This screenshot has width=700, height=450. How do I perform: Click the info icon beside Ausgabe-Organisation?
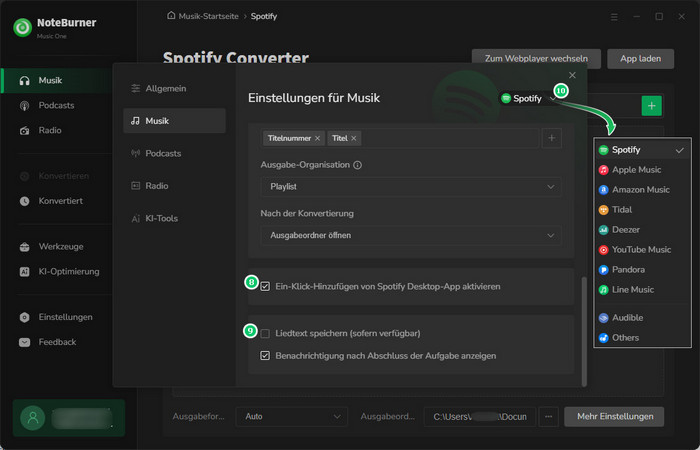[x=357, y=165]
